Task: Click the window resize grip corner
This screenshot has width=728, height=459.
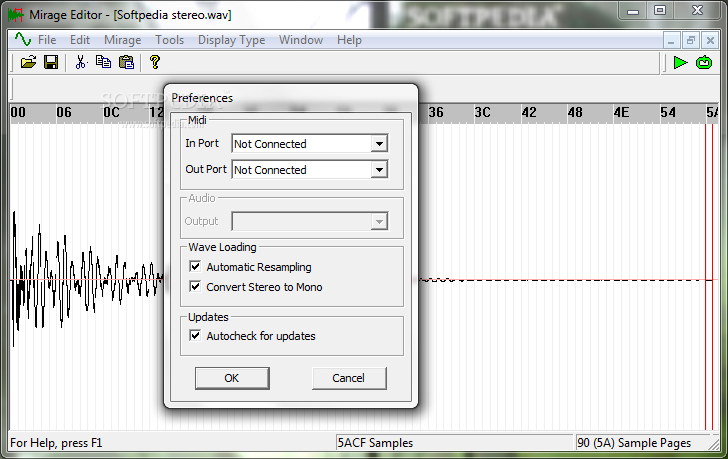Action: point(713,444)
